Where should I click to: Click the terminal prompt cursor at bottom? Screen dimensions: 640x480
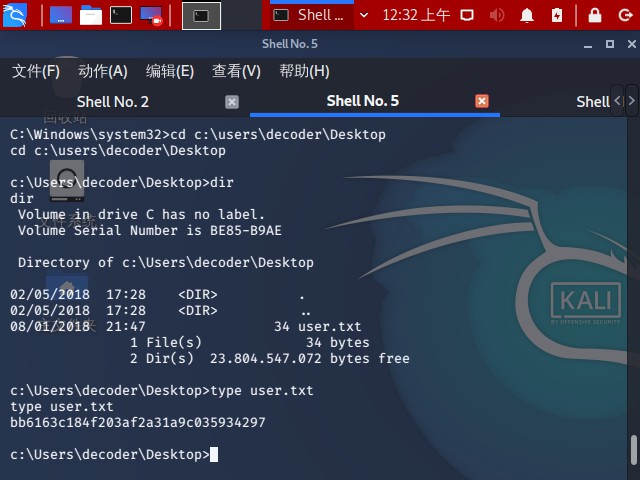[x=214, y=455]
